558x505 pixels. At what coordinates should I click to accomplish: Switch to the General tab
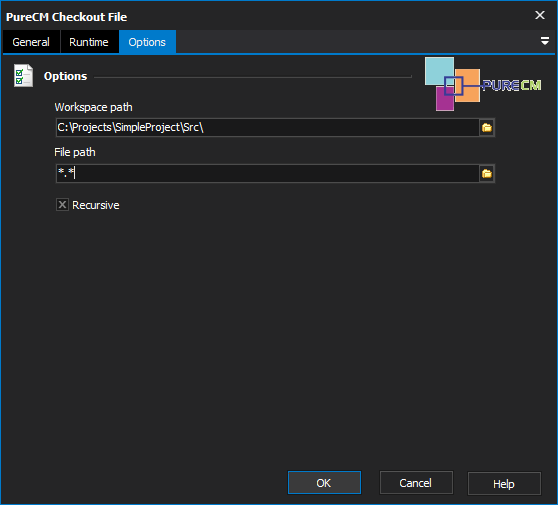31,42
